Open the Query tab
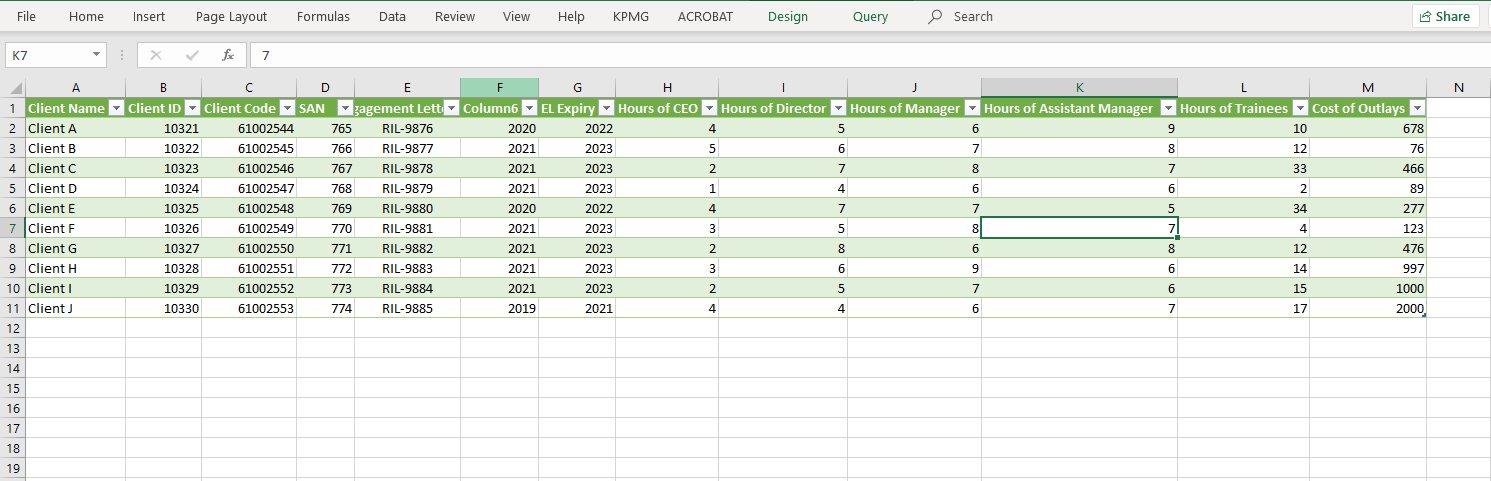 click(870, 16)
